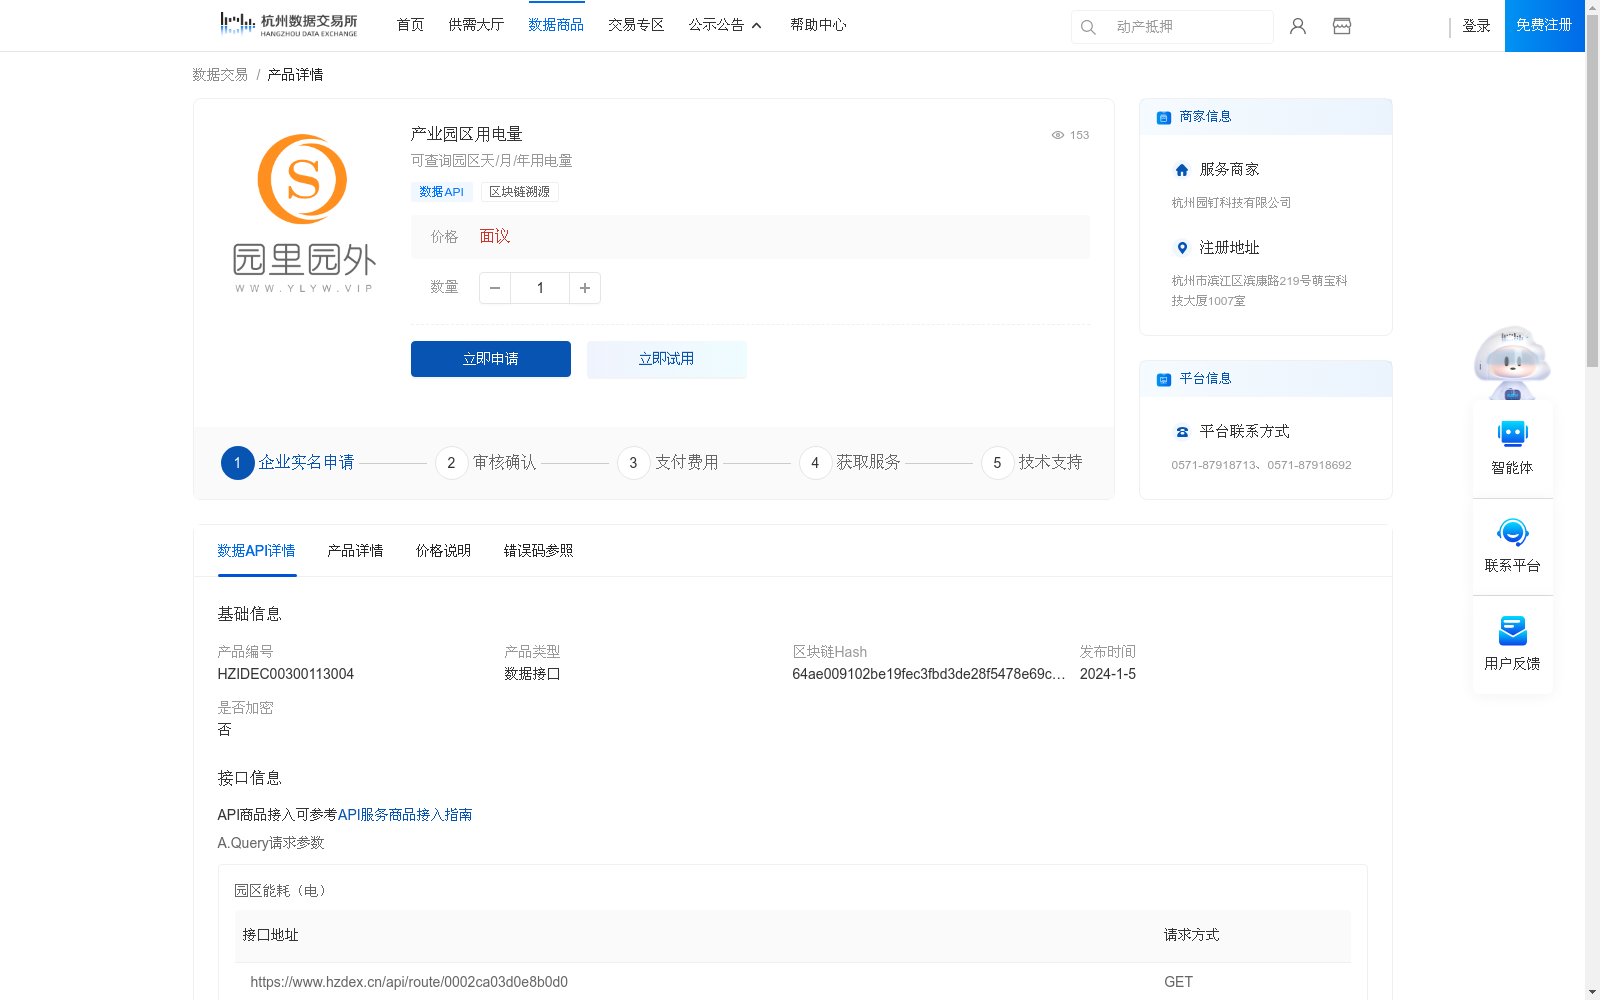Click the red 面议 price text
The image size is (1600, 1000).
point(495,236)
